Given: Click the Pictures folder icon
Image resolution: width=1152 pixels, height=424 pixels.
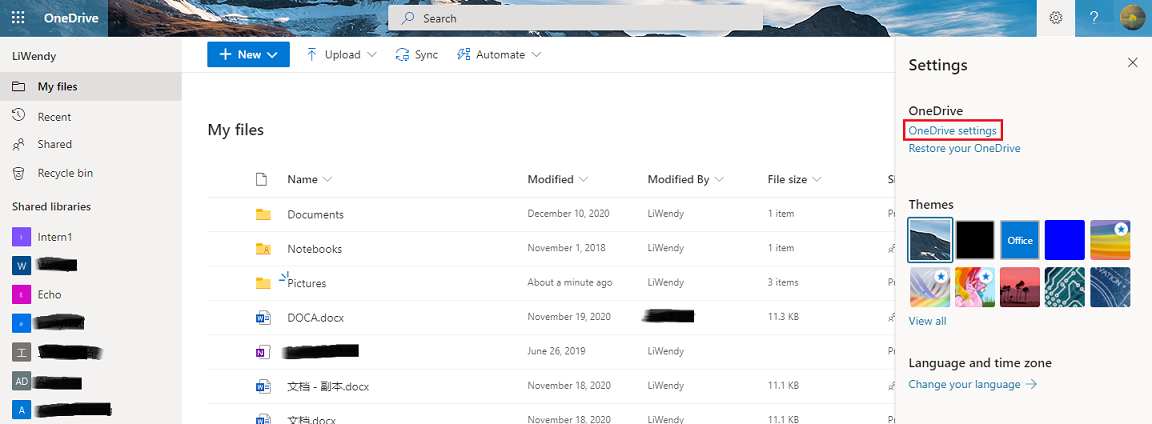Looking at the screenshot, I should 262,283.
